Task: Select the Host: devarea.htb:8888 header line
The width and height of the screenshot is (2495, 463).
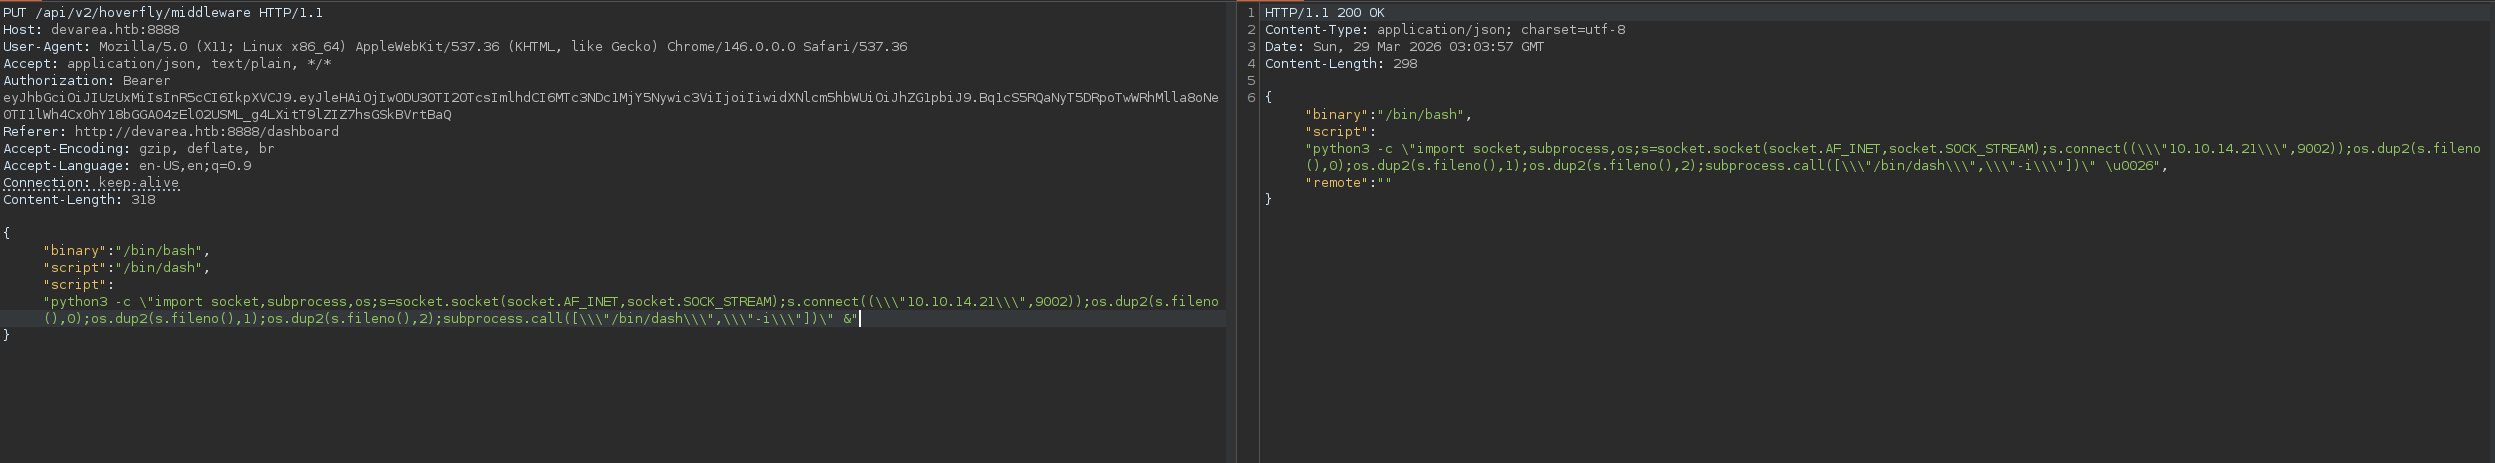Action: coord(91,30)
